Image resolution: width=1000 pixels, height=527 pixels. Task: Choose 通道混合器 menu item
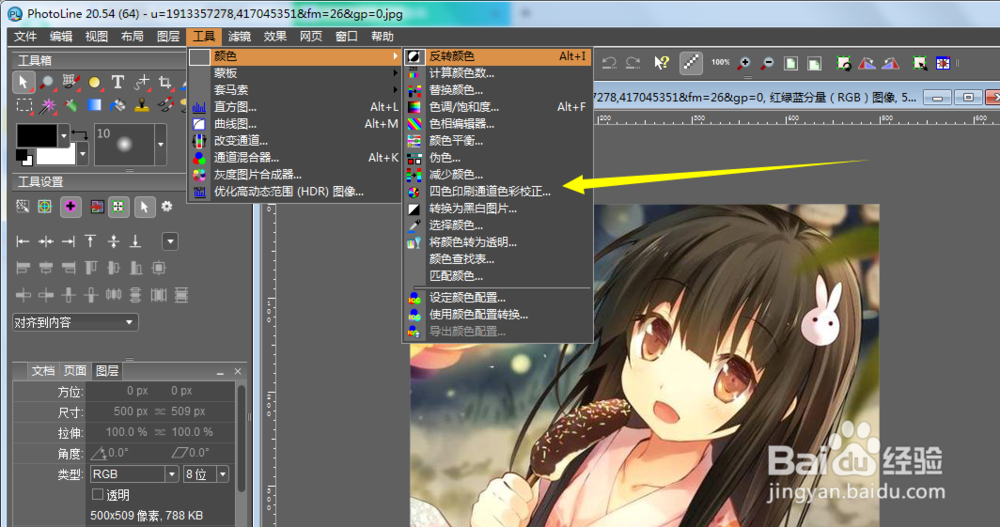click(x=295, y=157)
